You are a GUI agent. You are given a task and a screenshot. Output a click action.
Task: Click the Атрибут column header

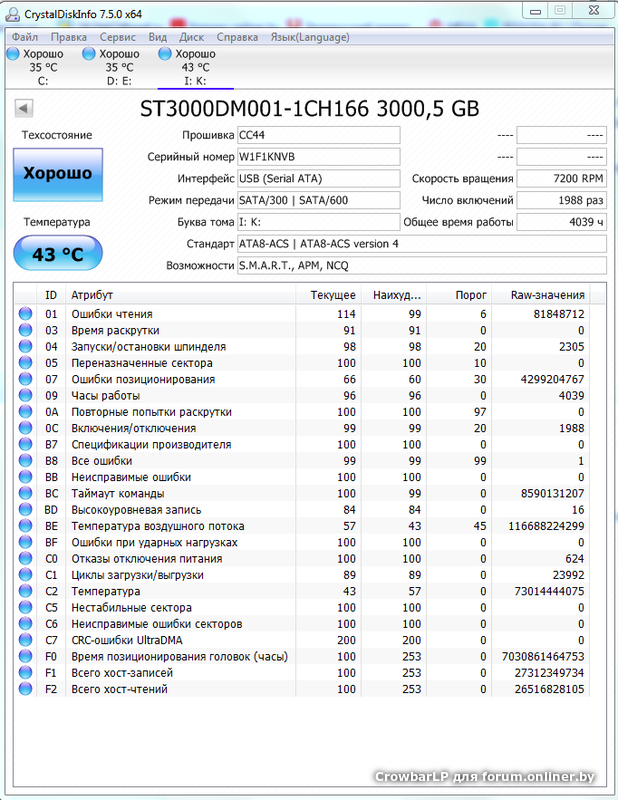(x=181, y=295)
